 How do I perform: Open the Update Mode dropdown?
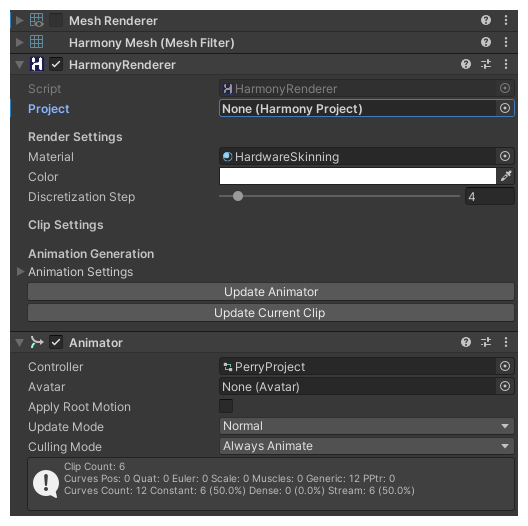pos(366,426)
